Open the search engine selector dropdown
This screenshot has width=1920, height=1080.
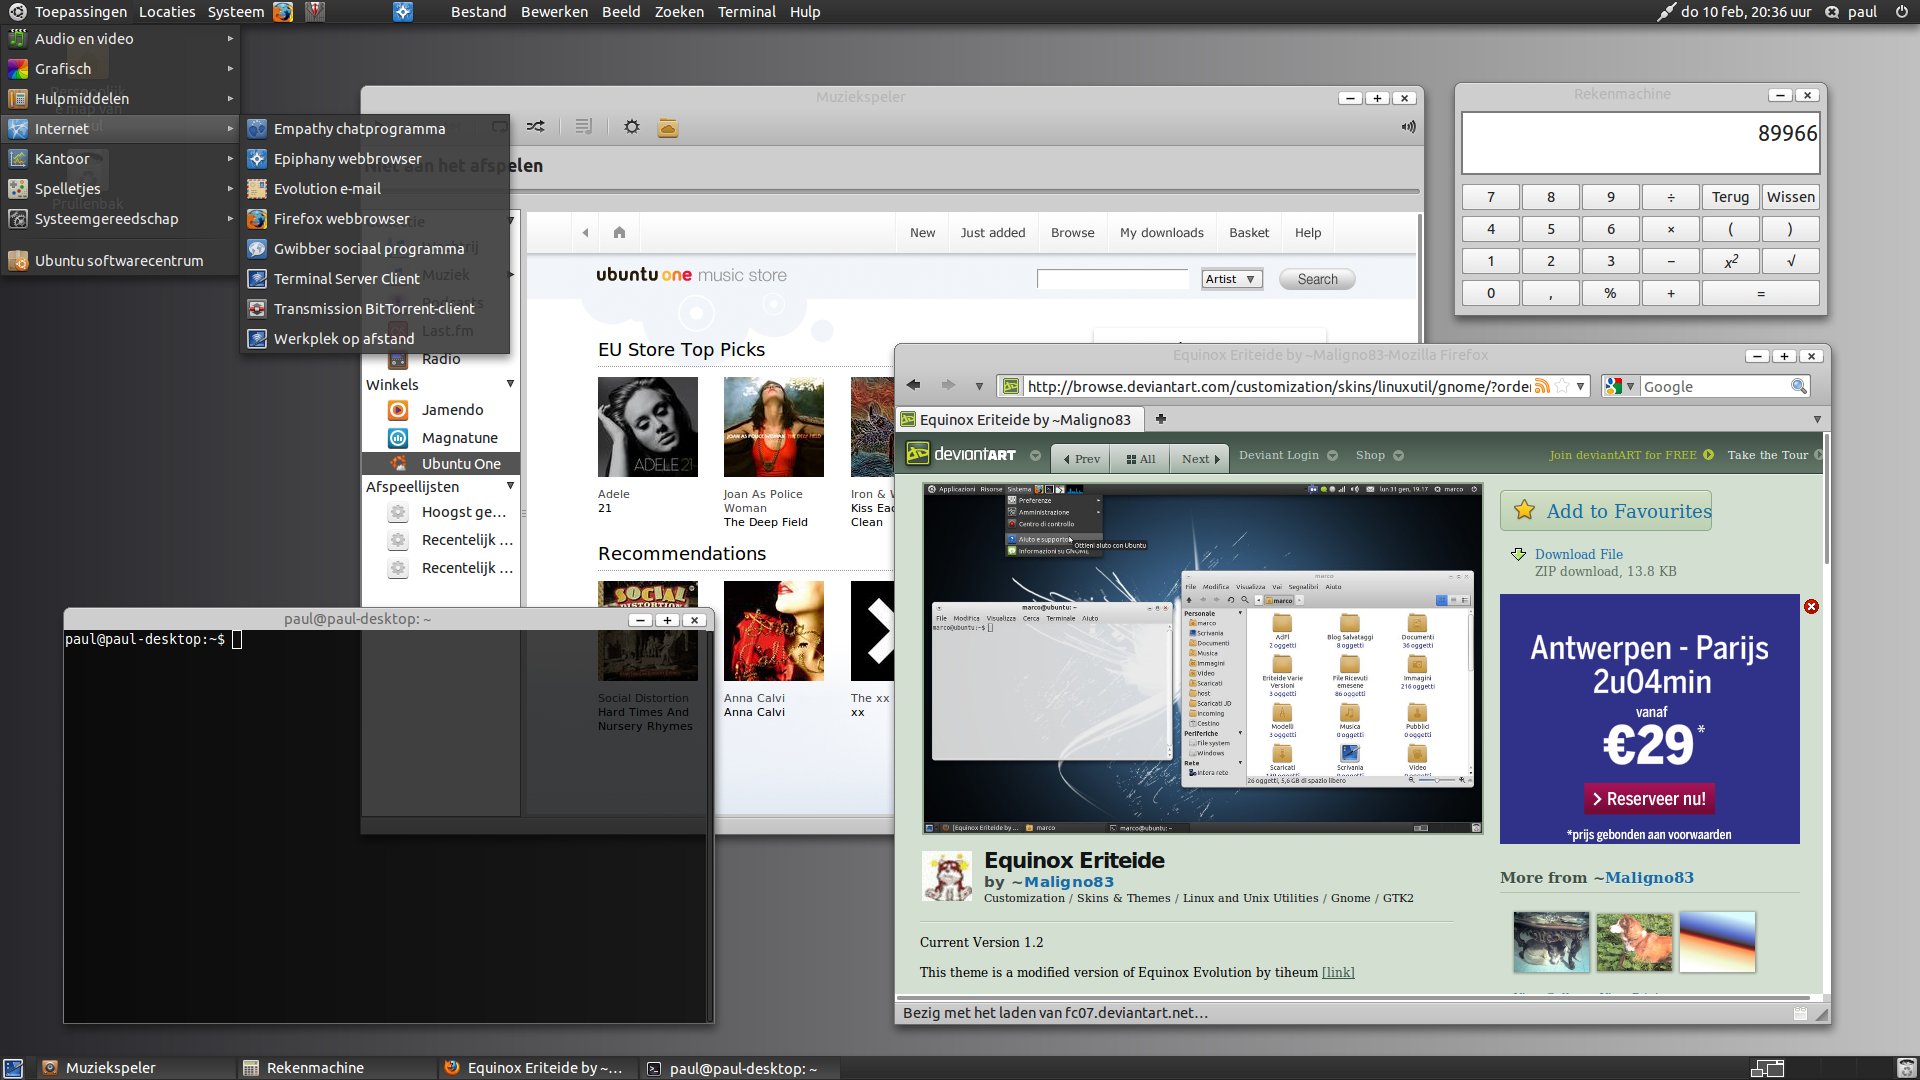click(1620, 386)
